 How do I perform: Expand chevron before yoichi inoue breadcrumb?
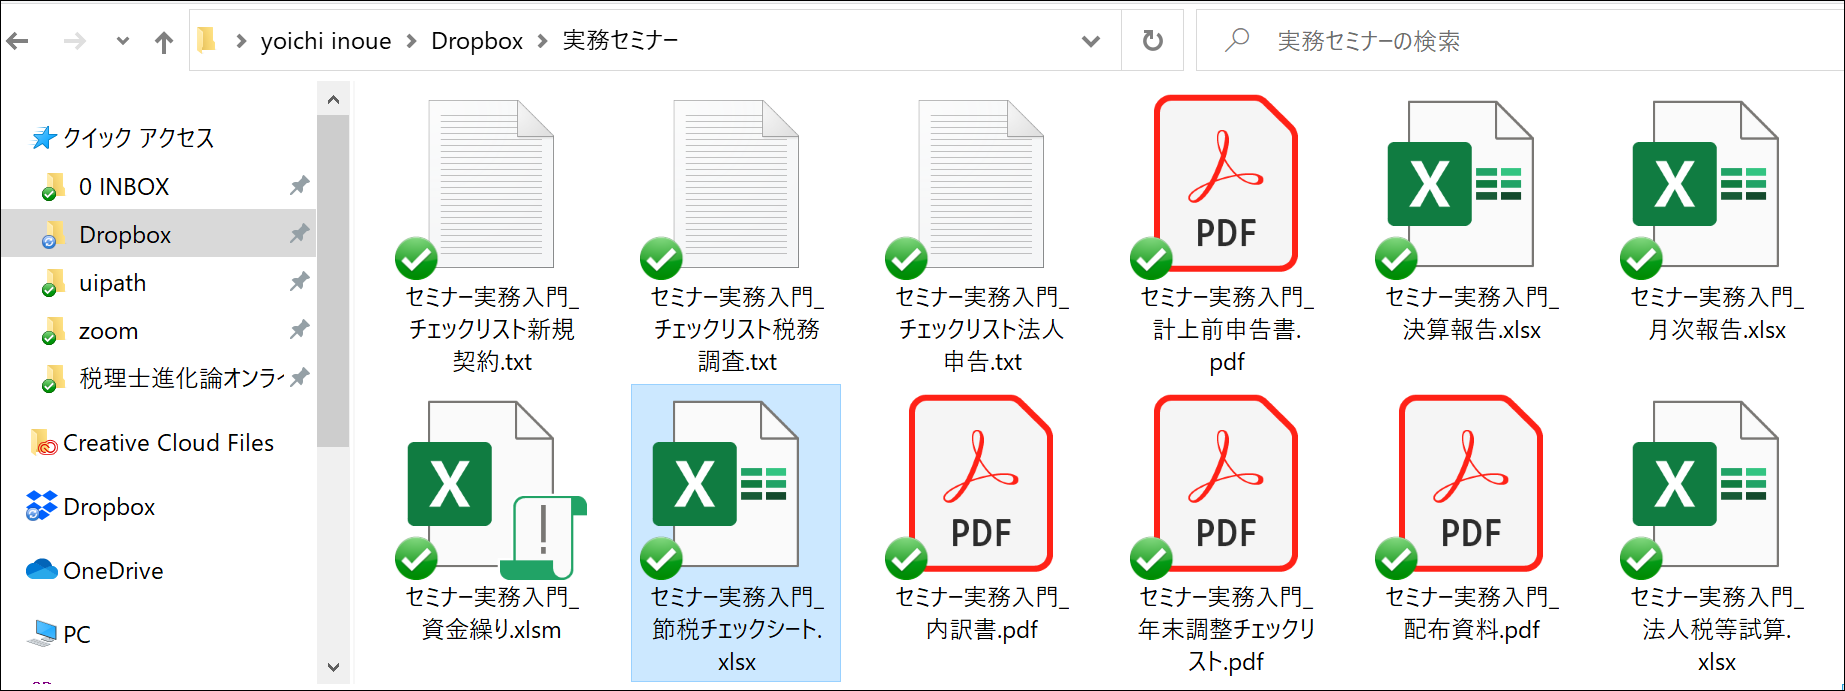pyautogui.click(x=241, y=41)
